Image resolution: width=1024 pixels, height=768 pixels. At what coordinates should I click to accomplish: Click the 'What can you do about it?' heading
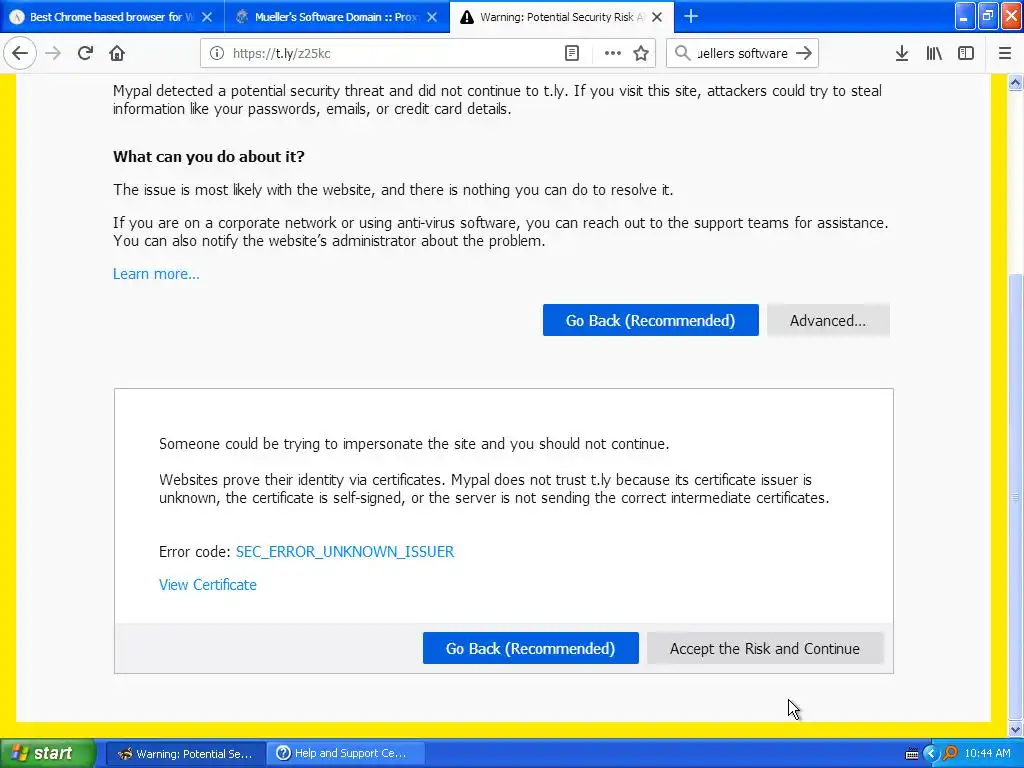209,157
